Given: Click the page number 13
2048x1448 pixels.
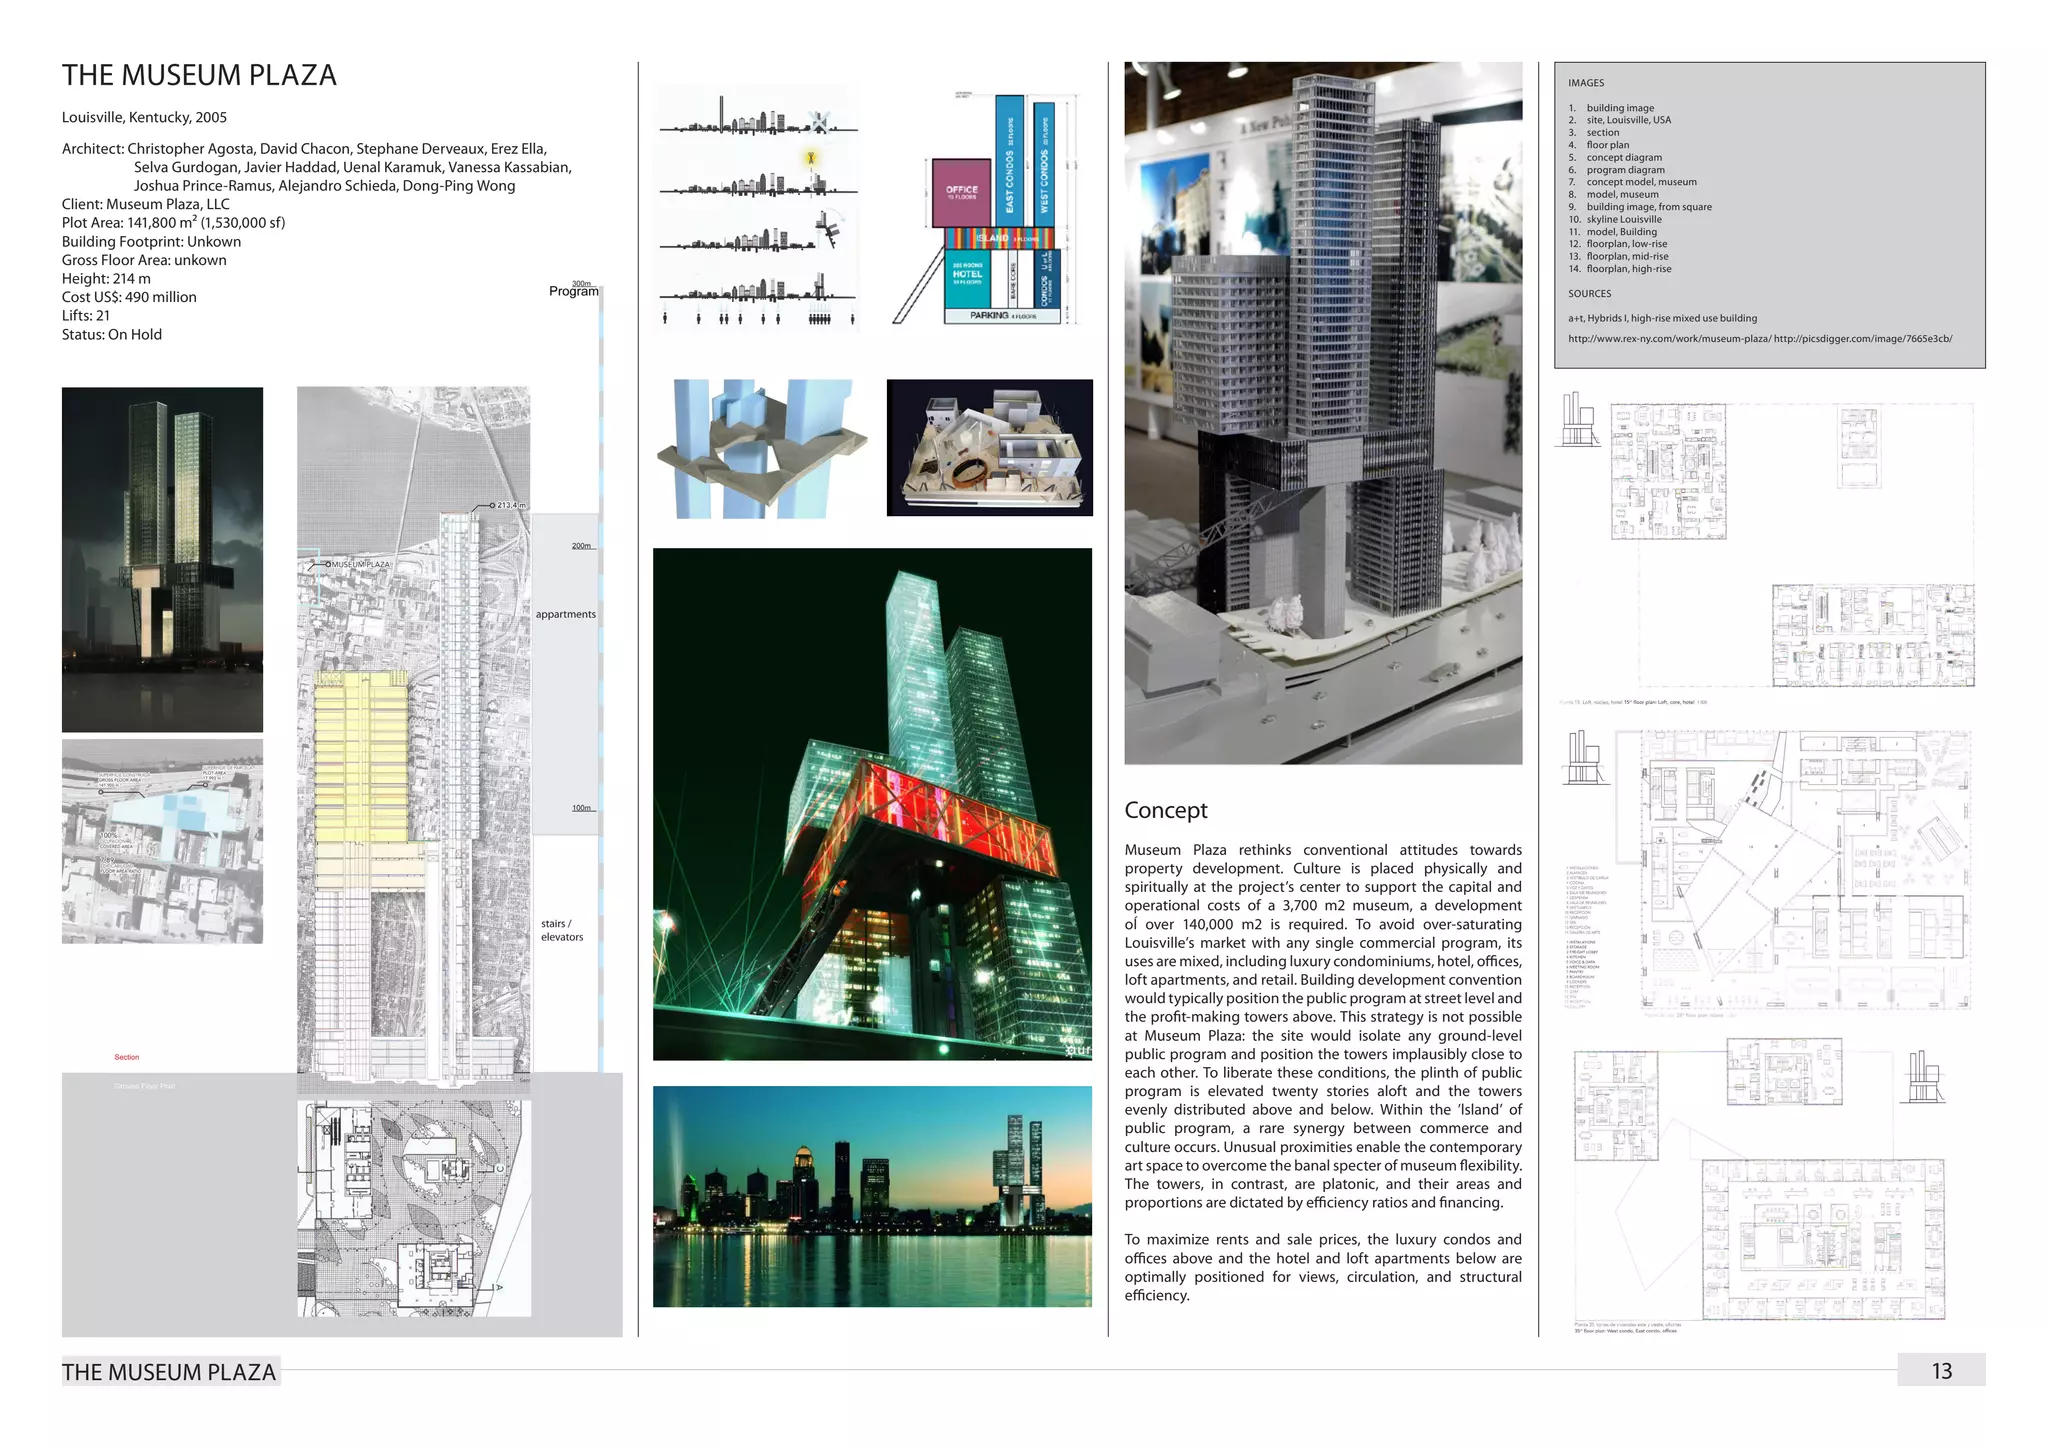Looking at the screenshot, I should point(1941,1371).
